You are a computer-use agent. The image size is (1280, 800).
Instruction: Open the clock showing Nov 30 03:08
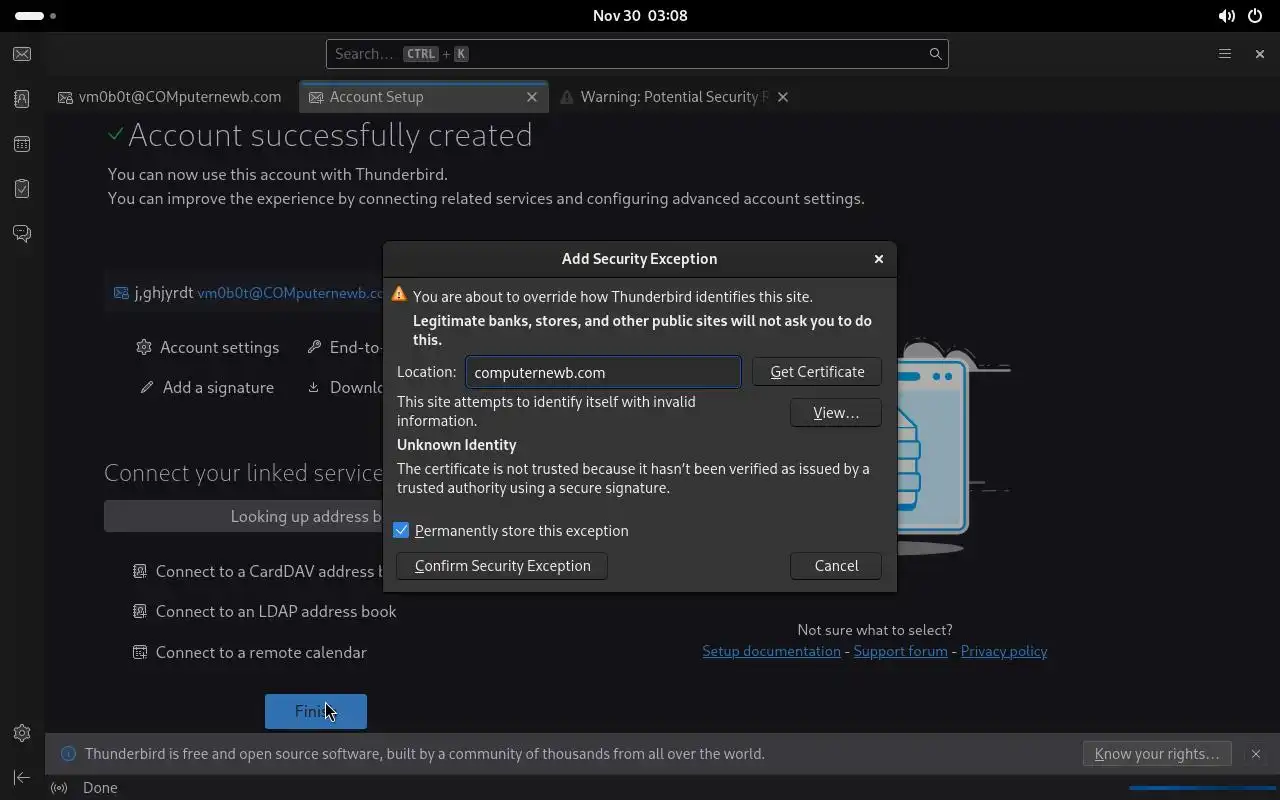point(640,16)
